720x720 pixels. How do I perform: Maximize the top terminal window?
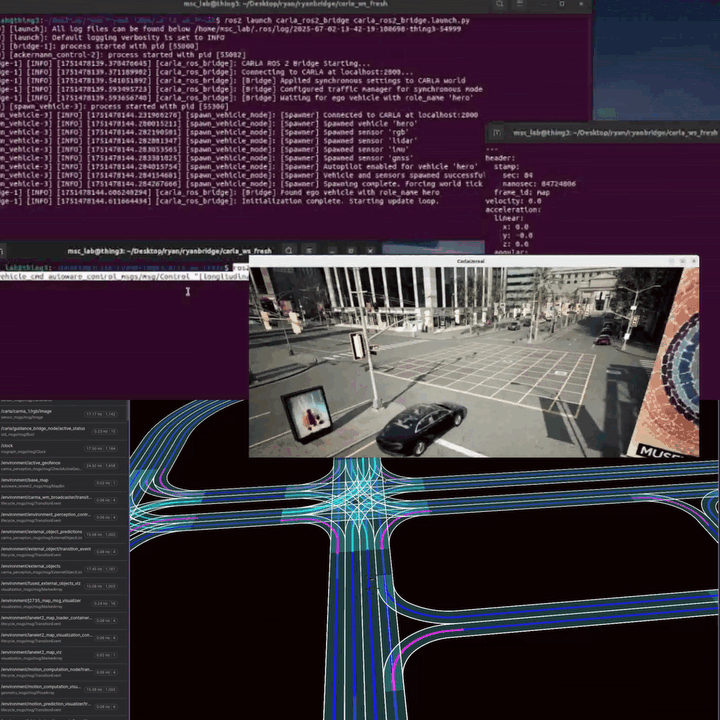coord(562,4)
